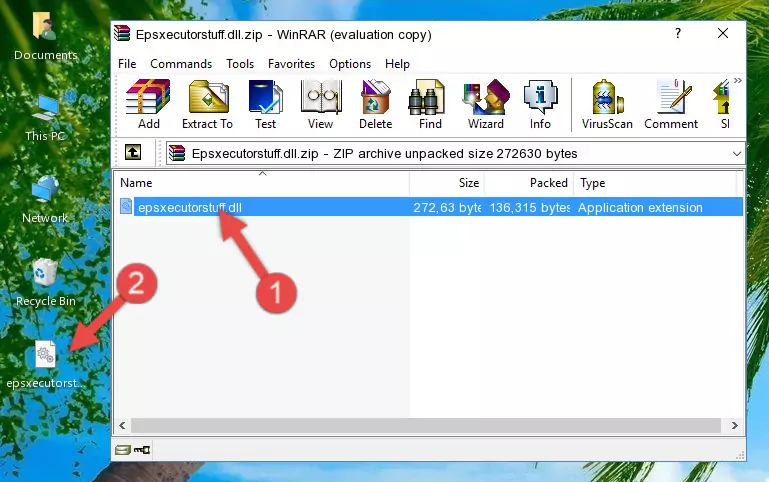
Task: Open the Help menu
Action: point(397,64)
